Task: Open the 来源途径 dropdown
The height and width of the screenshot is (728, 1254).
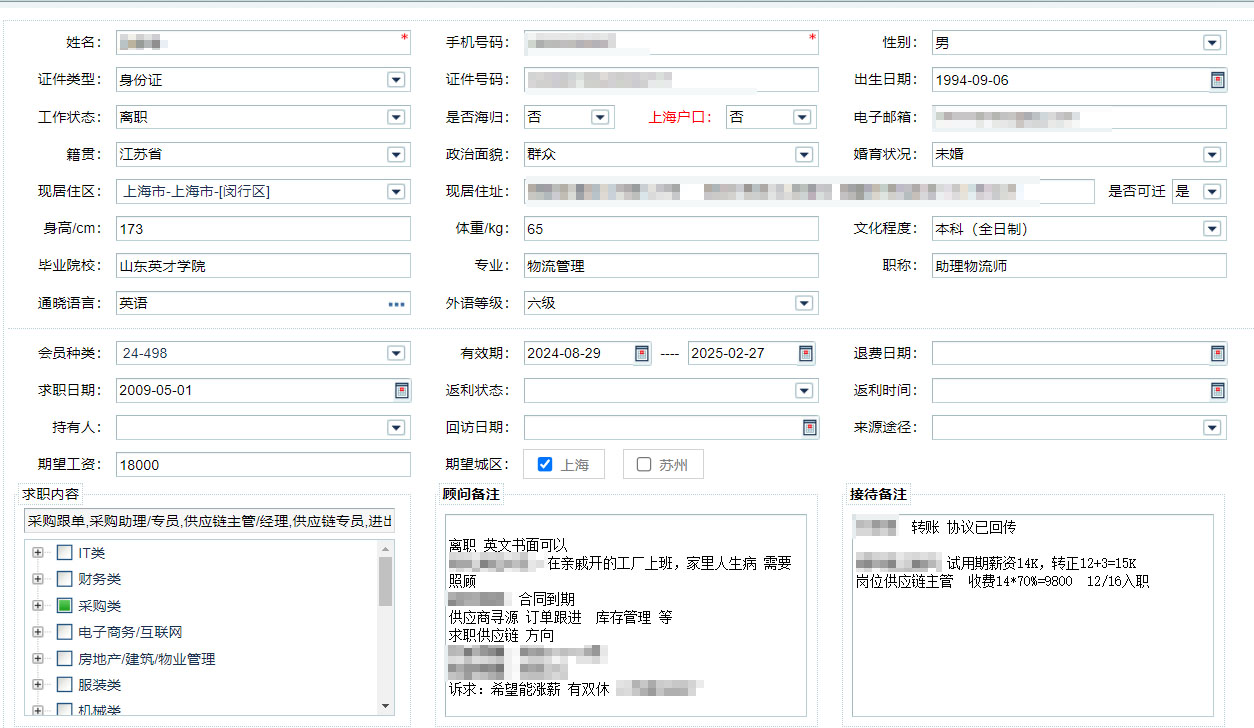Action: (1212, 427)
